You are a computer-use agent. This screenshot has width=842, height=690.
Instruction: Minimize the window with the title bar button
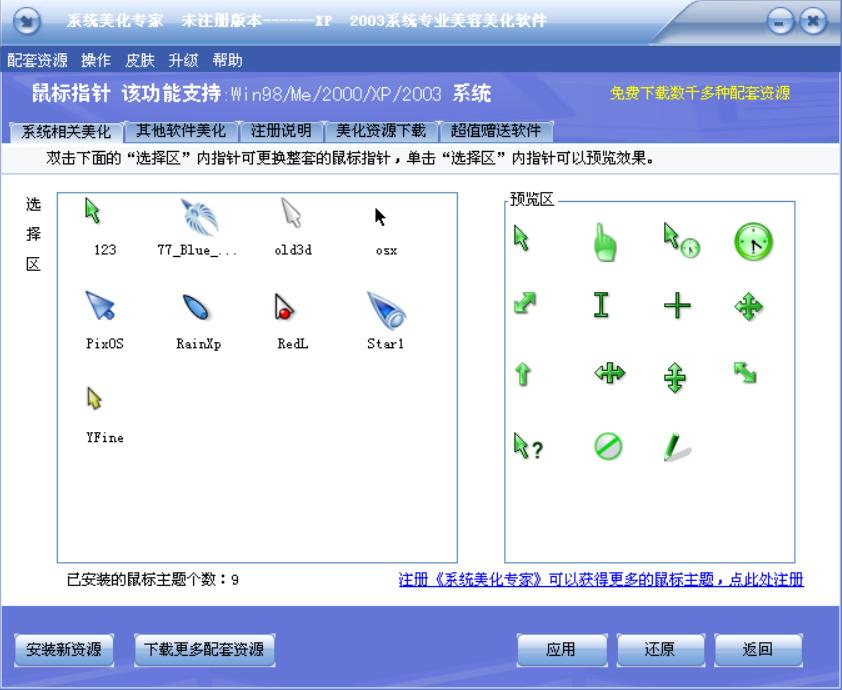pos(780,22)
